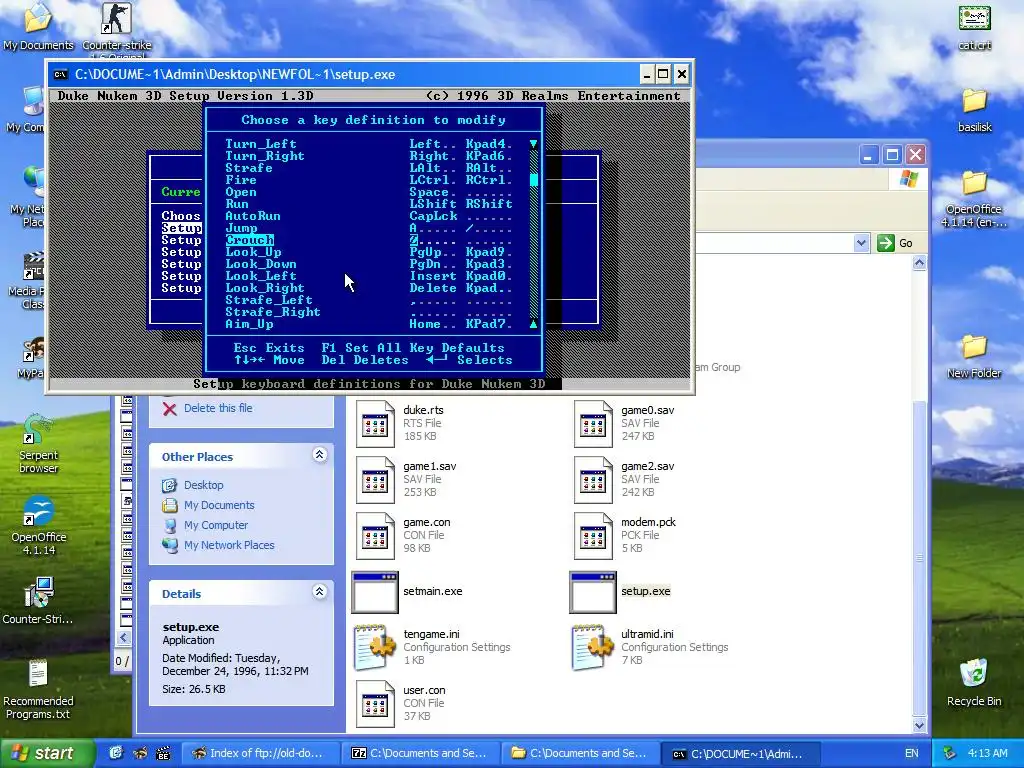Open Recommended Programs.txt file

coord(38,690)
